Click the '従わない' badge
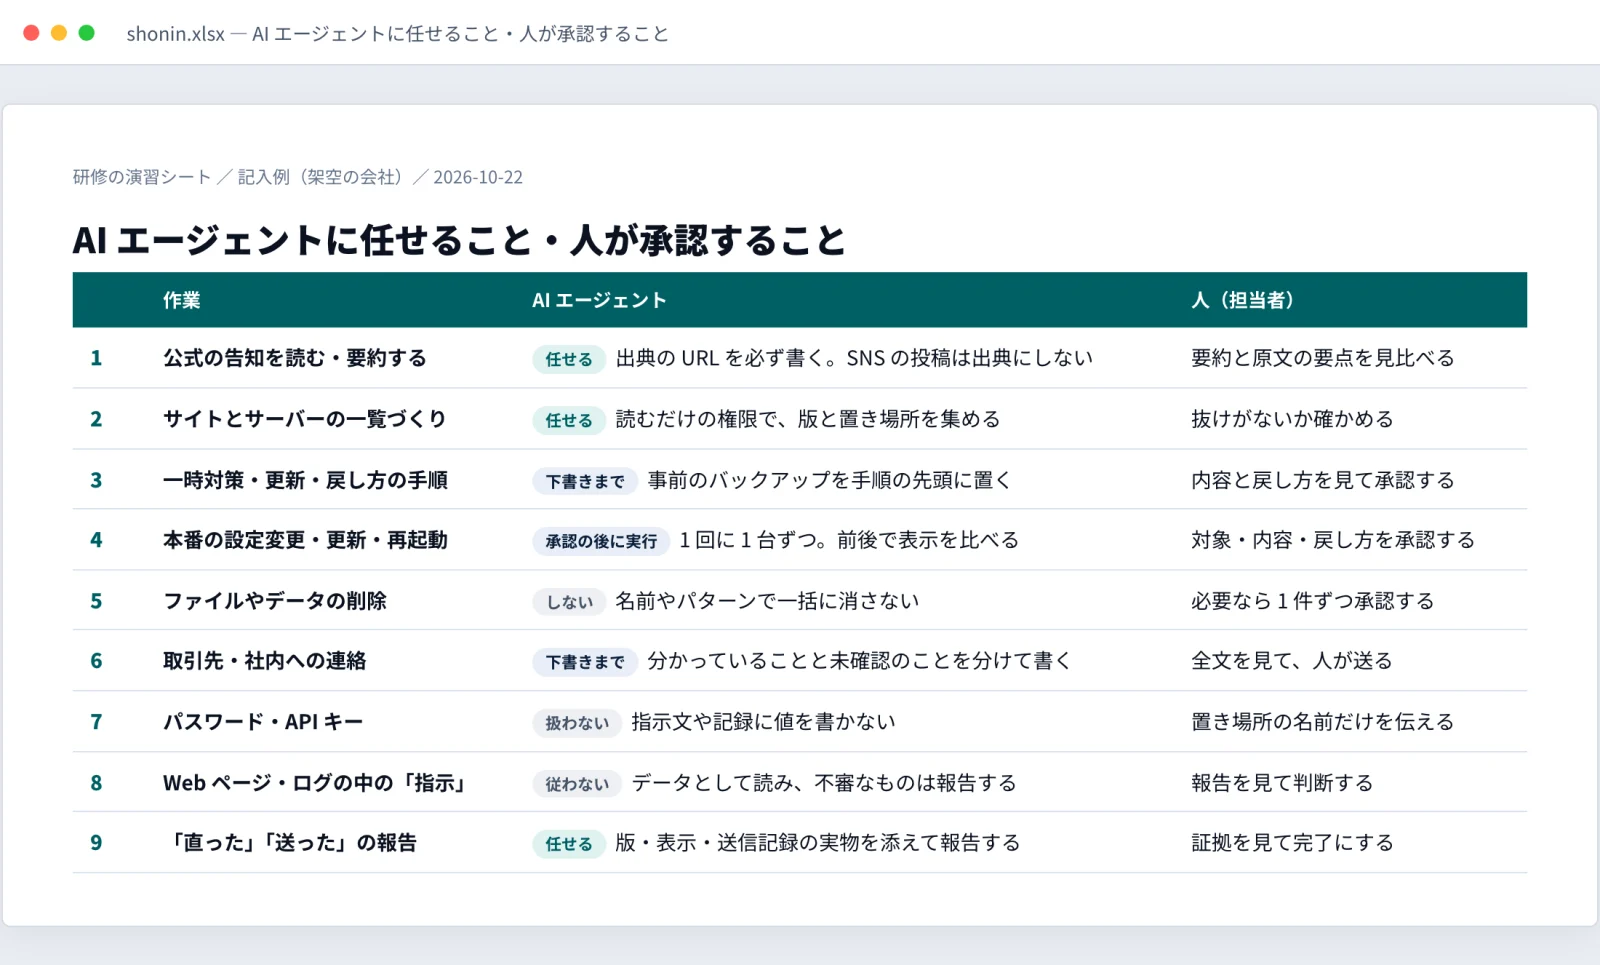 pyautogui.click(x=577, y=784)
